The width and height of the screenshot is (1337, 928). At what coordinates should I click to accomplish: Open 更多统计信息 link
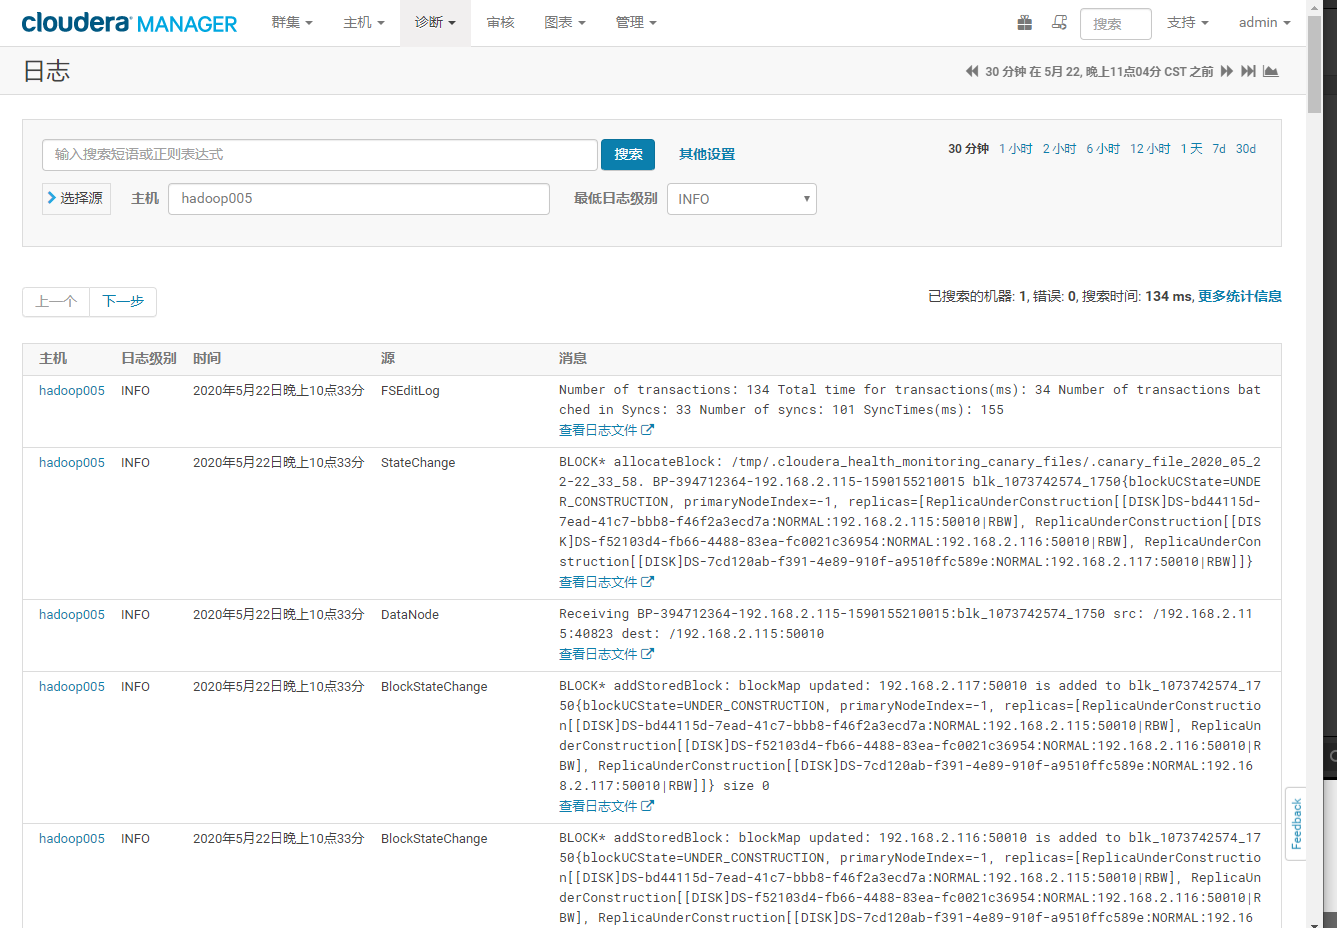point(1240,296)
